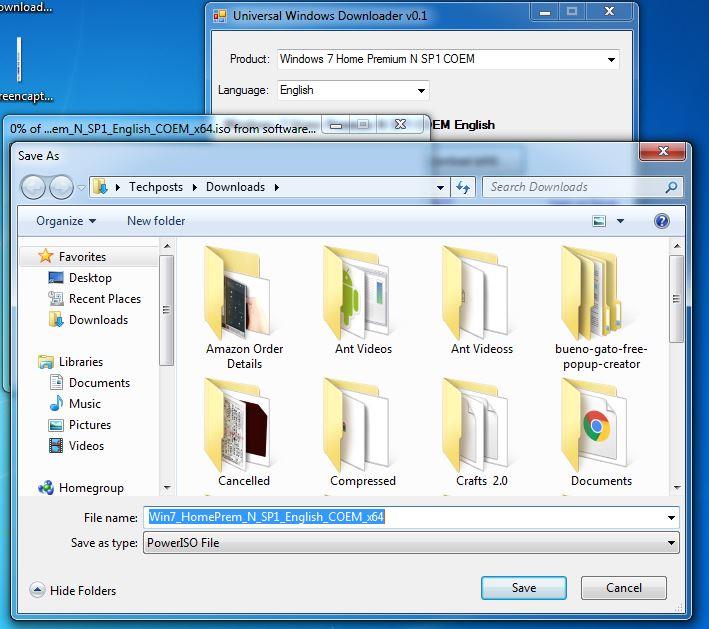Open the Pictures library
Image resolution: width=709 pixels, height=629 pixels.
(x=80, y=425)
